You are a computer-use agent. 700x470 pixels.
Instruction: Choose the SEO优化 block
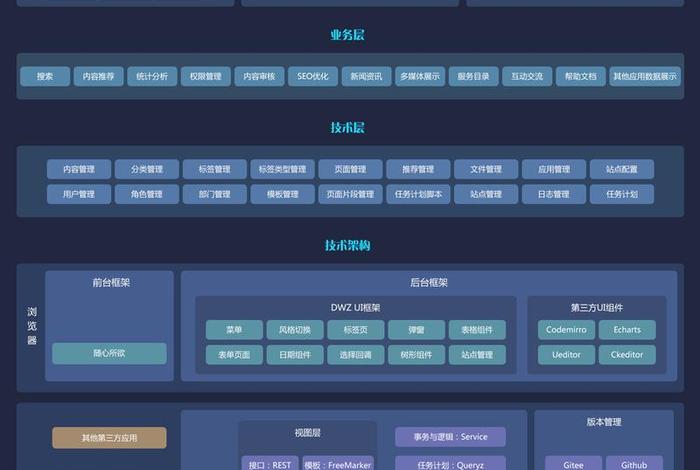point(313,76)
